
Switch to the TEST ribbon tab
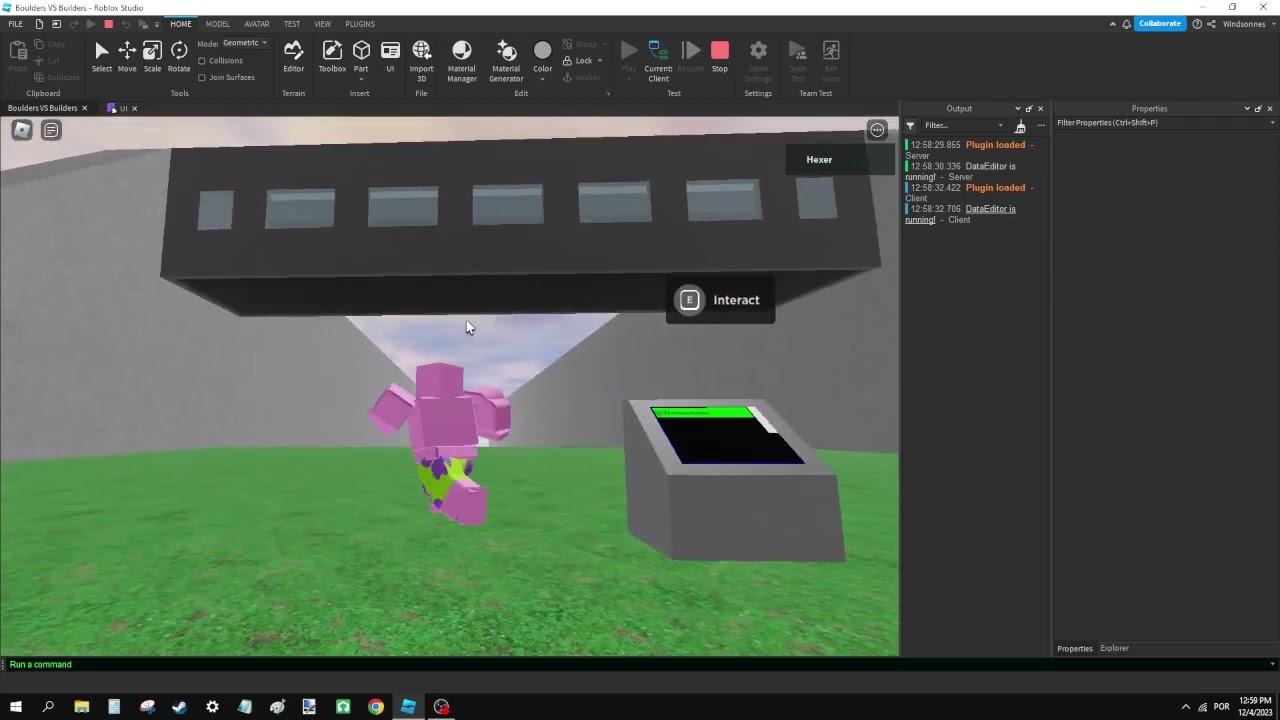pos(292,24)
